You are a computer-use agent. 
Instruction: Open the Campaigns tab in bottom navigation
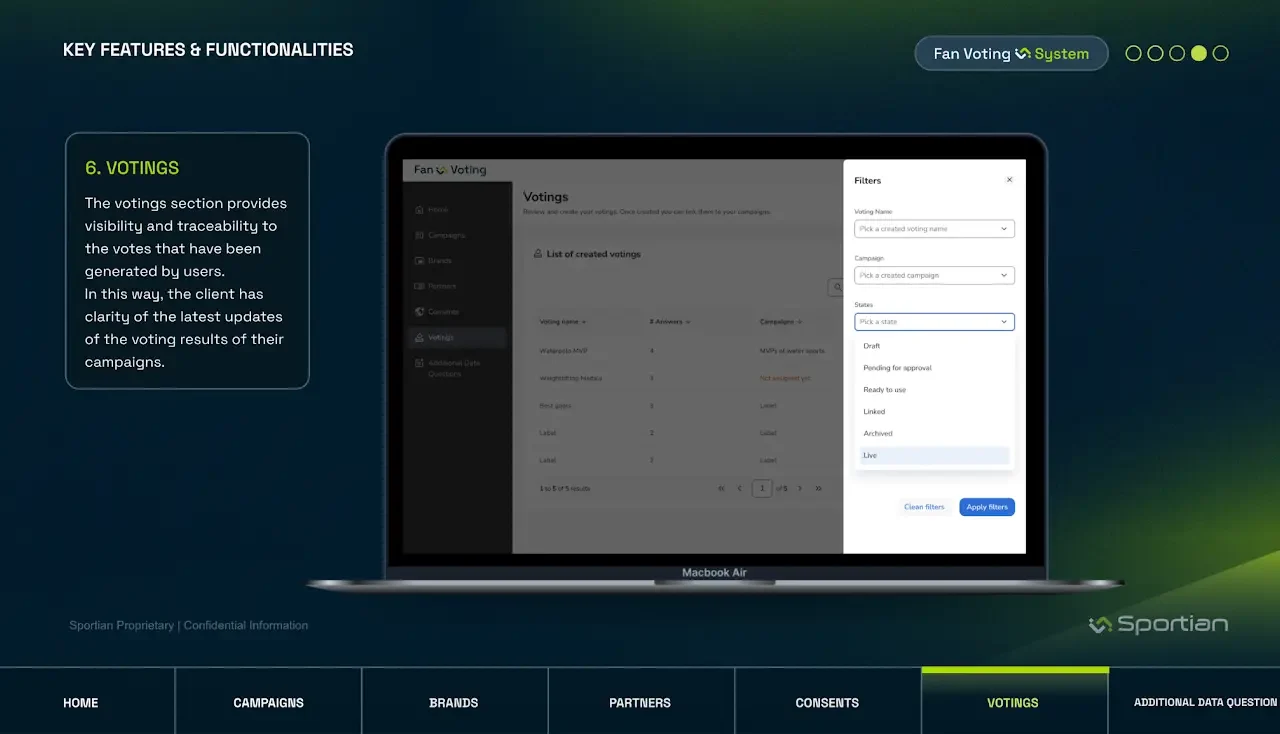click(268, 703)
